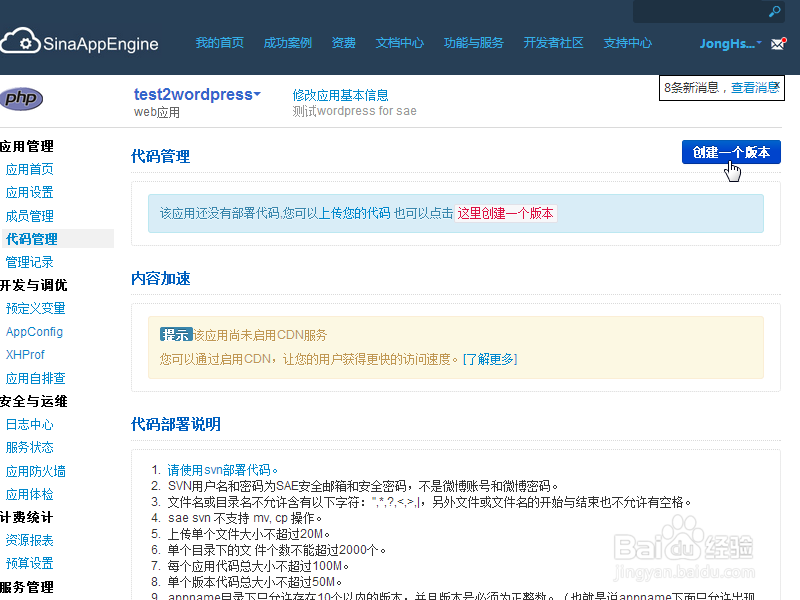Viewport: 800px width, 600px height.
Task: Open XHProf in the sidebar
Action: coord(25,355)
